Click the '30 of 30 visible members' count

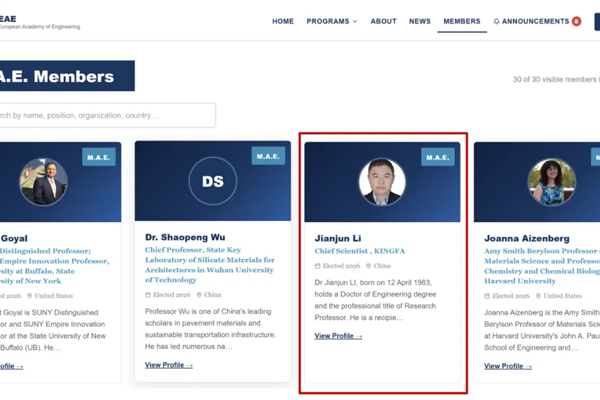click(556, 80)
